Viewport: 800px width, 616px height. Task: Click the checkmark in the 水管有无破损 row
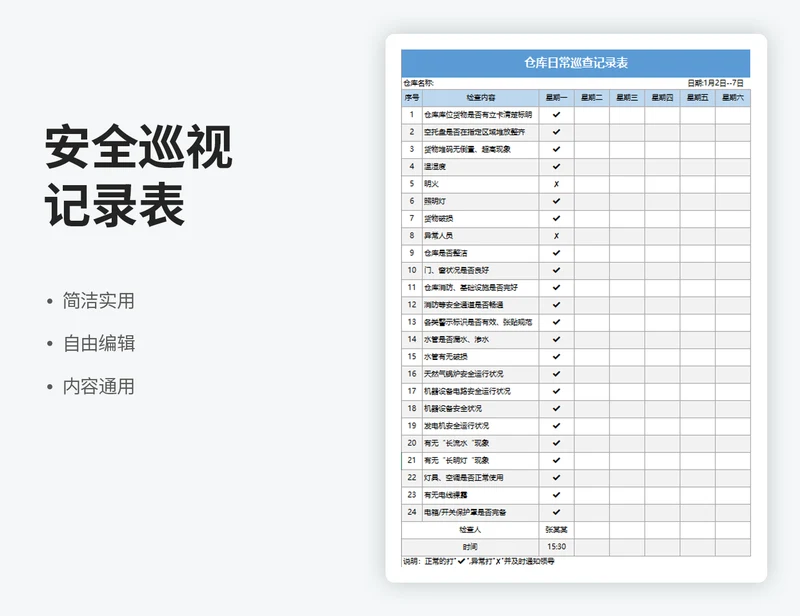coord(556,357)
